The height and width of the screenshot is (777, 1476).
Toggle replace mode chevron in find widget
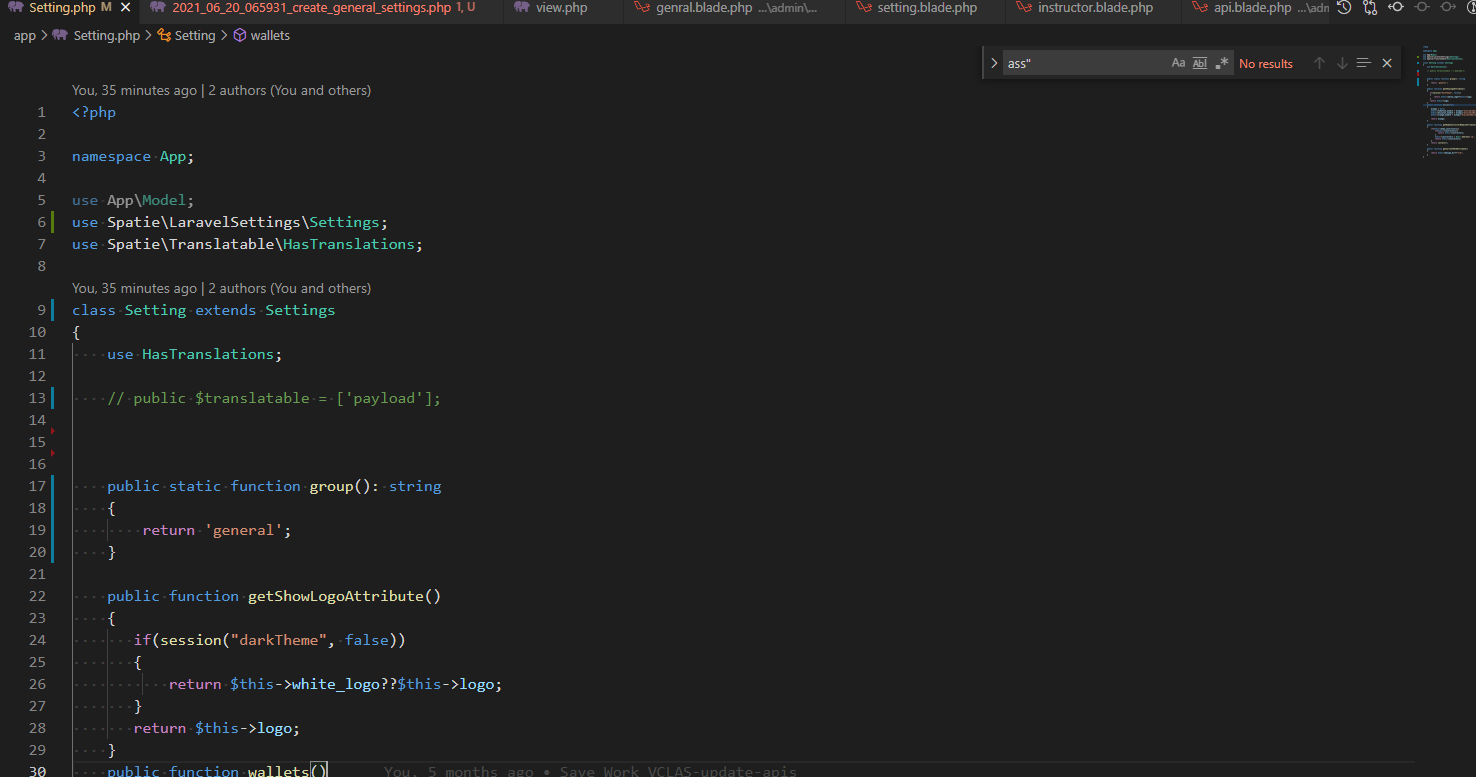pos(994,63)
